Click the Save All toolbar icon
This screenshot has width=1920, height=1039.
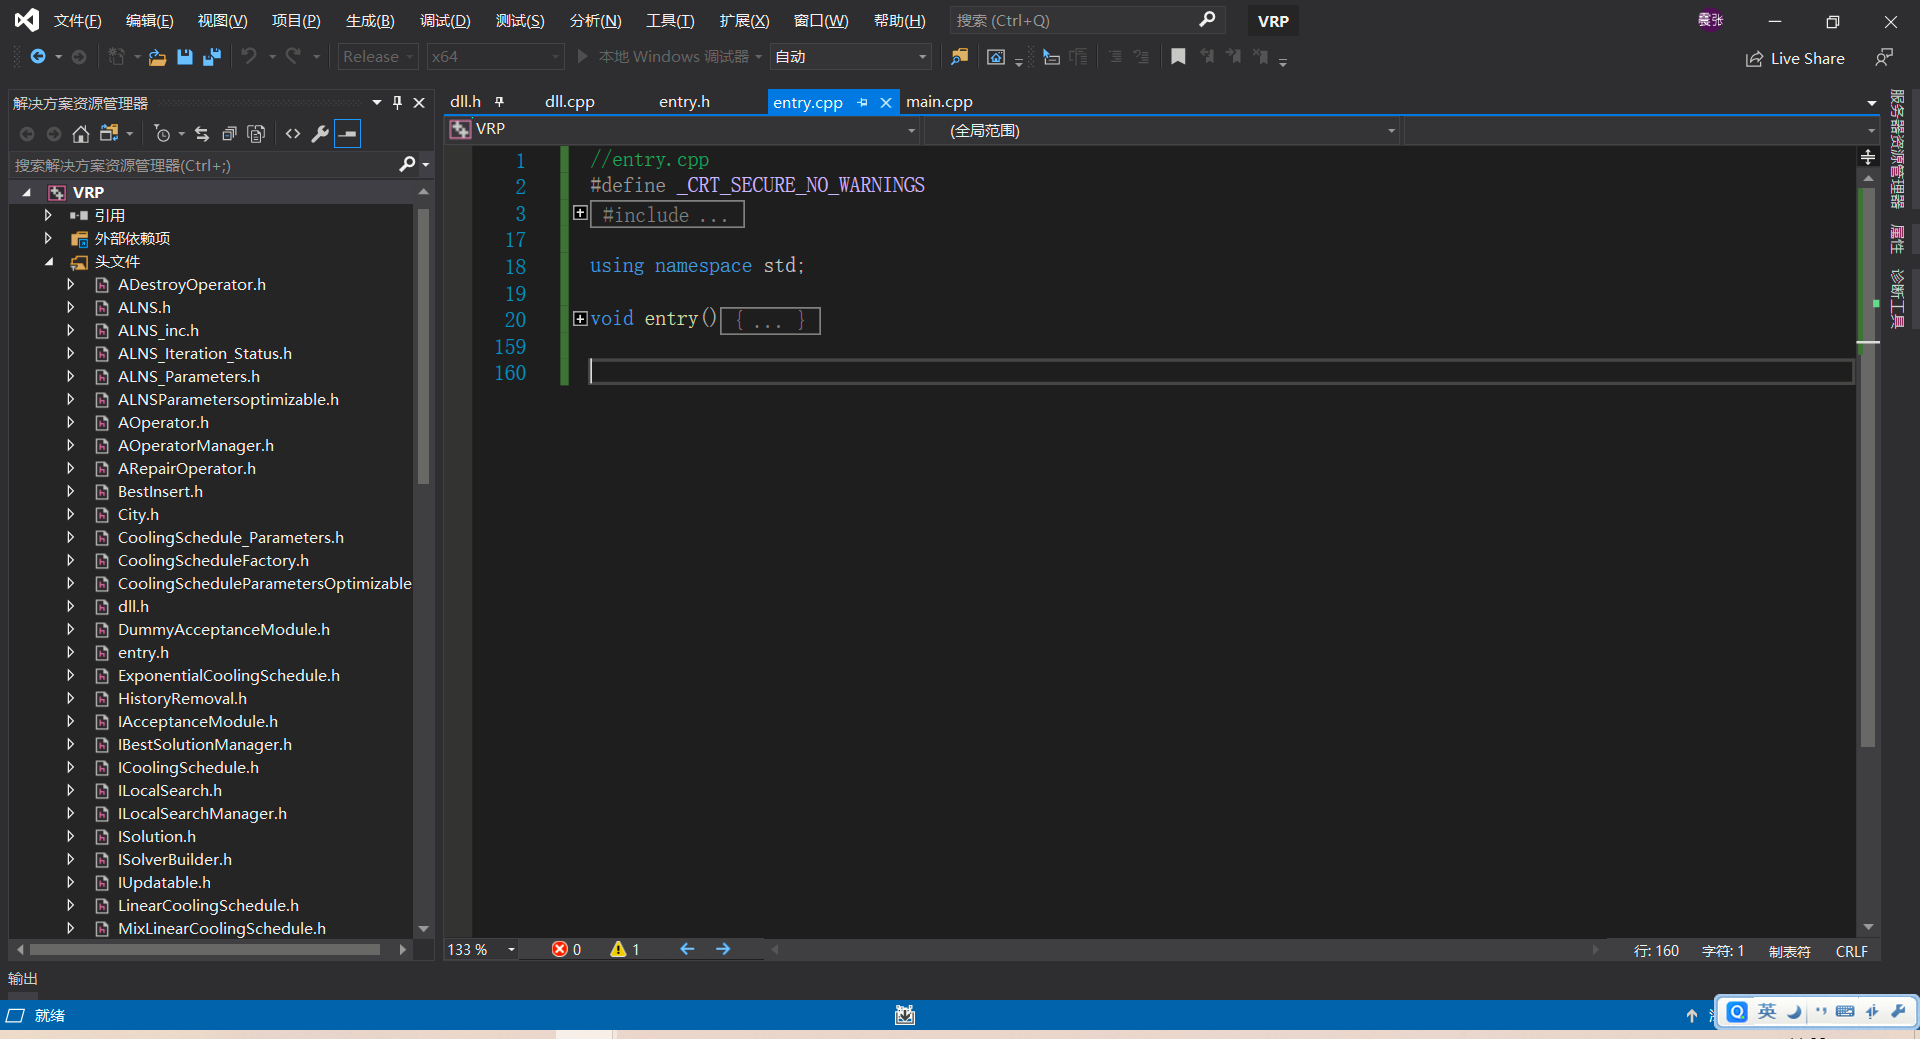coord(211,57)
